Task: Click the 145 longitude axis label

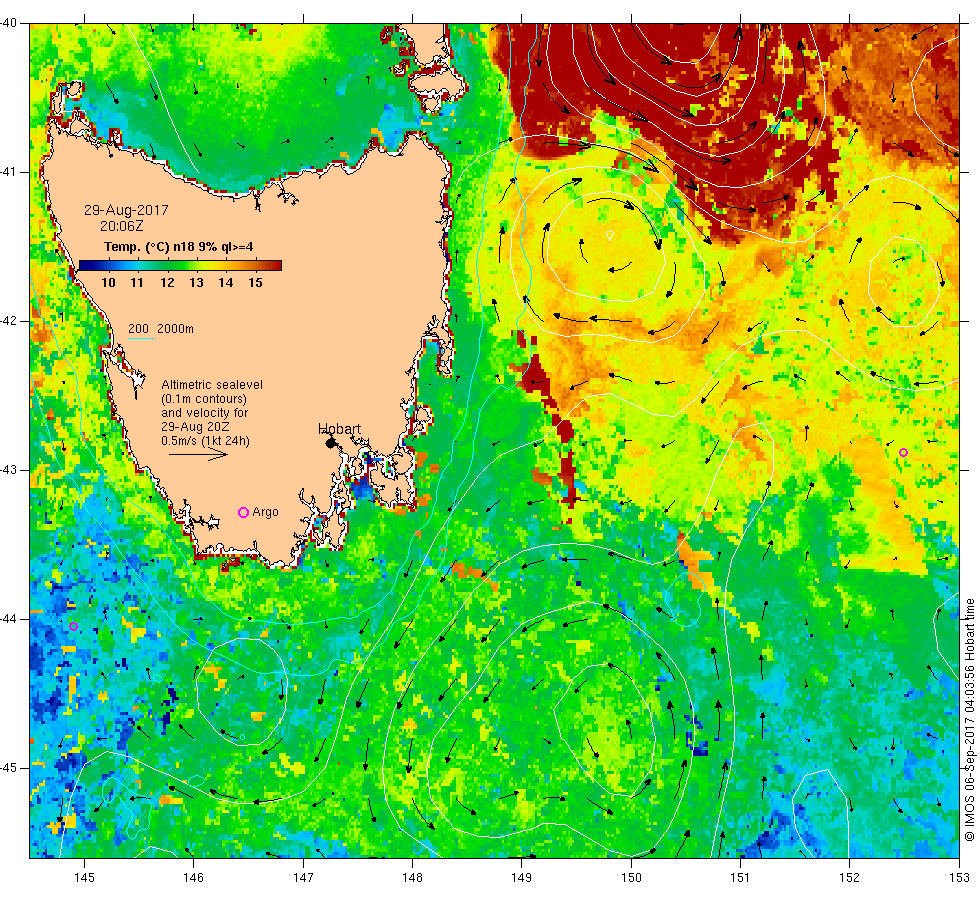Action: pos(84,878)
